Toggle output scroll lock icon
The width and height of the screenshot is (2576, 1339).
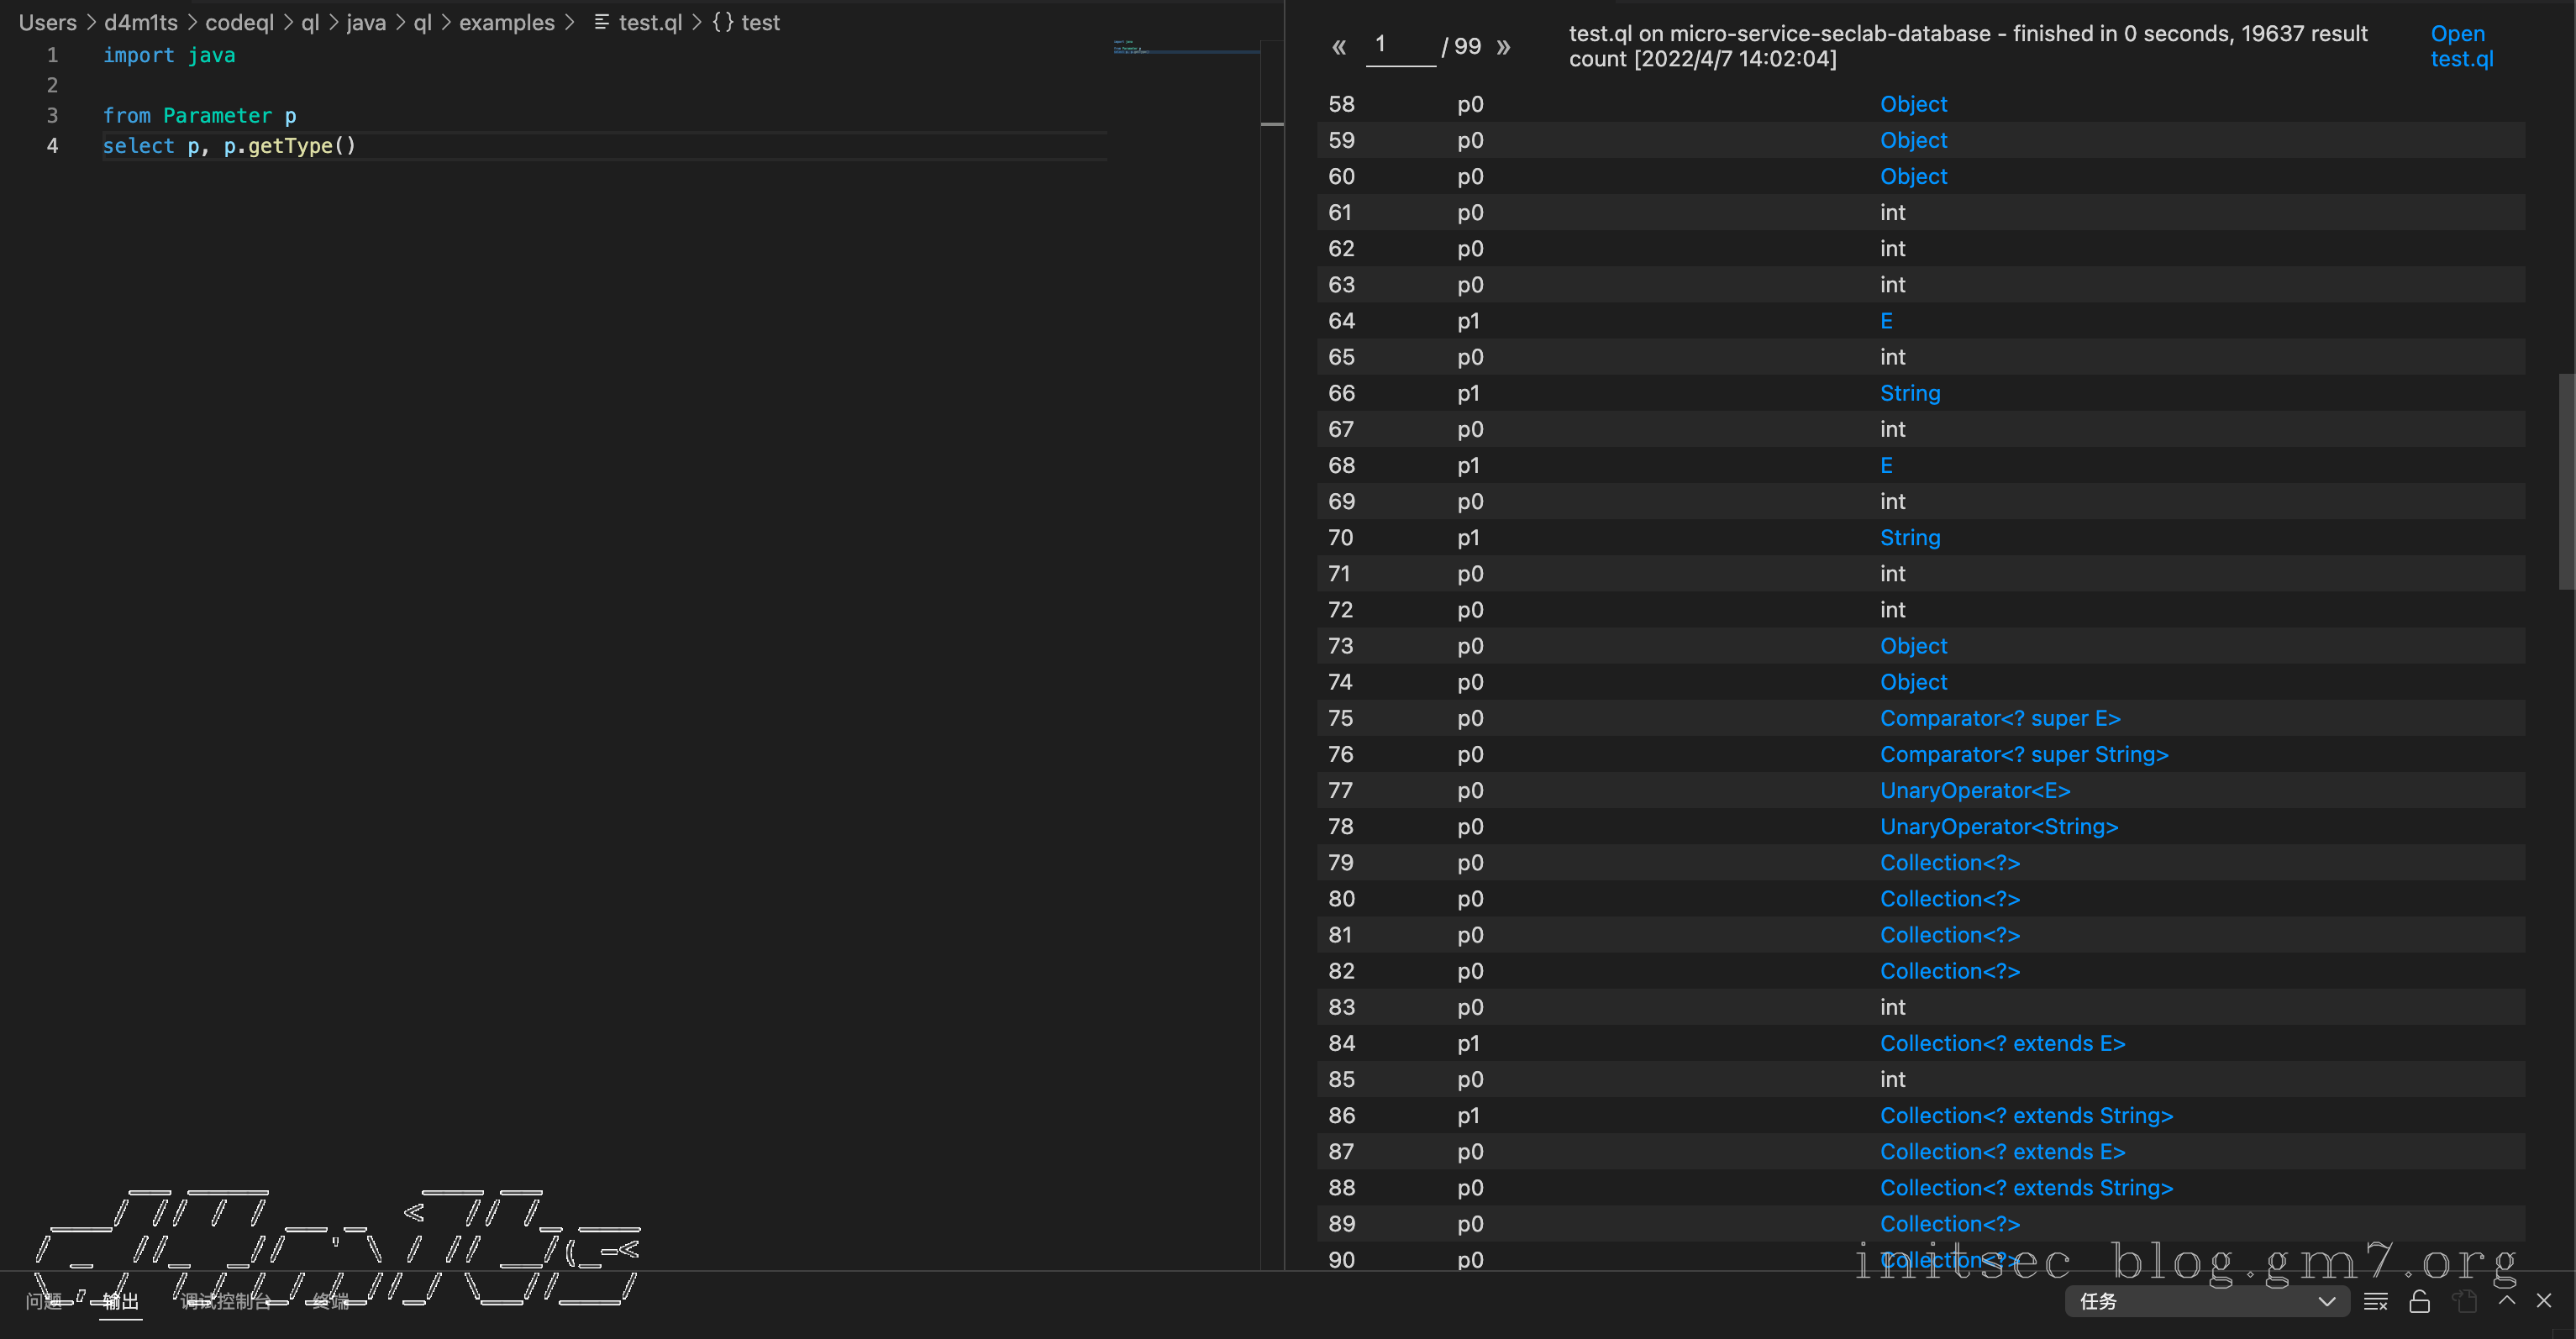coord(2420,1301)
